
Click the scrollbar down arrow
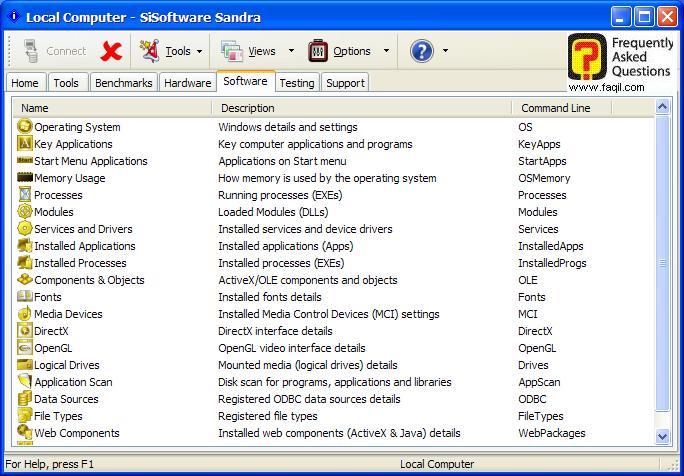point(662,436)
